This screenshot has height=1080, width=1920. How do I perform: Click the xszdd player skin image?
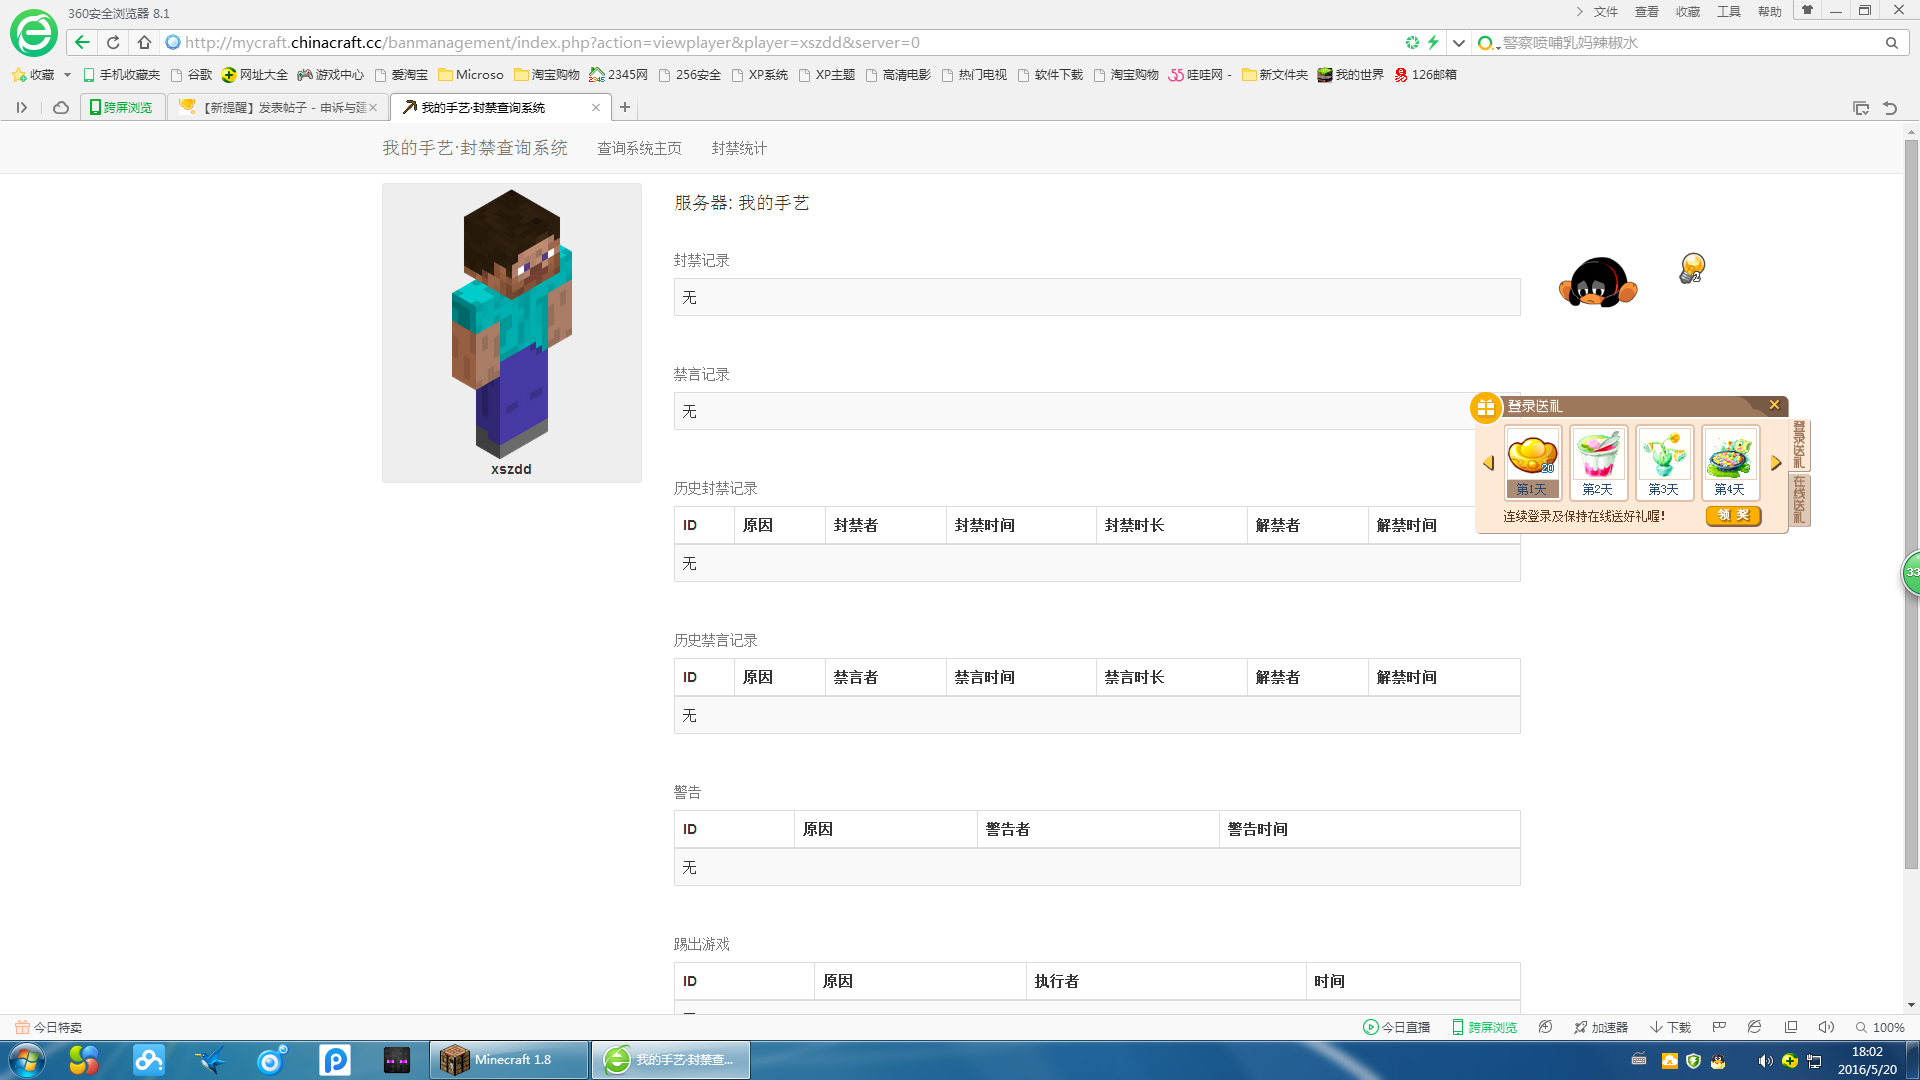pyautogui.click(x=511, y=324)
